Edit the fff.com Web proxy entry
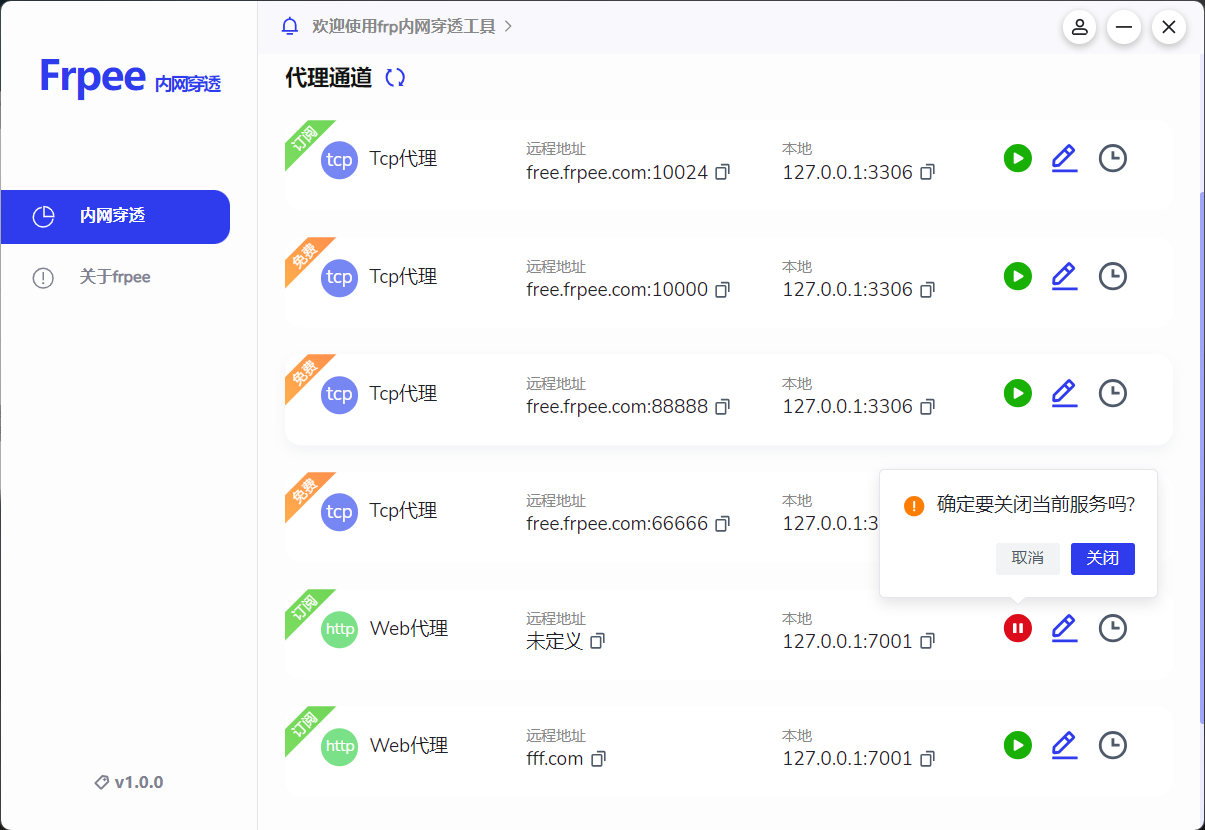The image size is (1205, 830). [1064, 745]
